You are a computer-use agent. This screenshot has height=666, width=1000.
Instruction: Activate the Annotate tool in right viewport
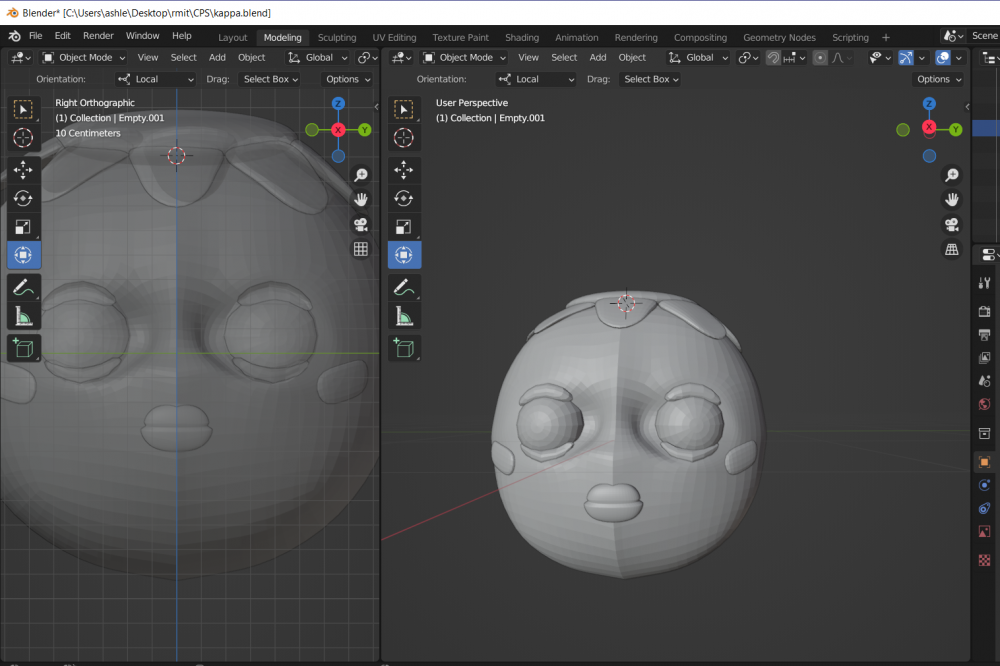[x=404, y=288]
